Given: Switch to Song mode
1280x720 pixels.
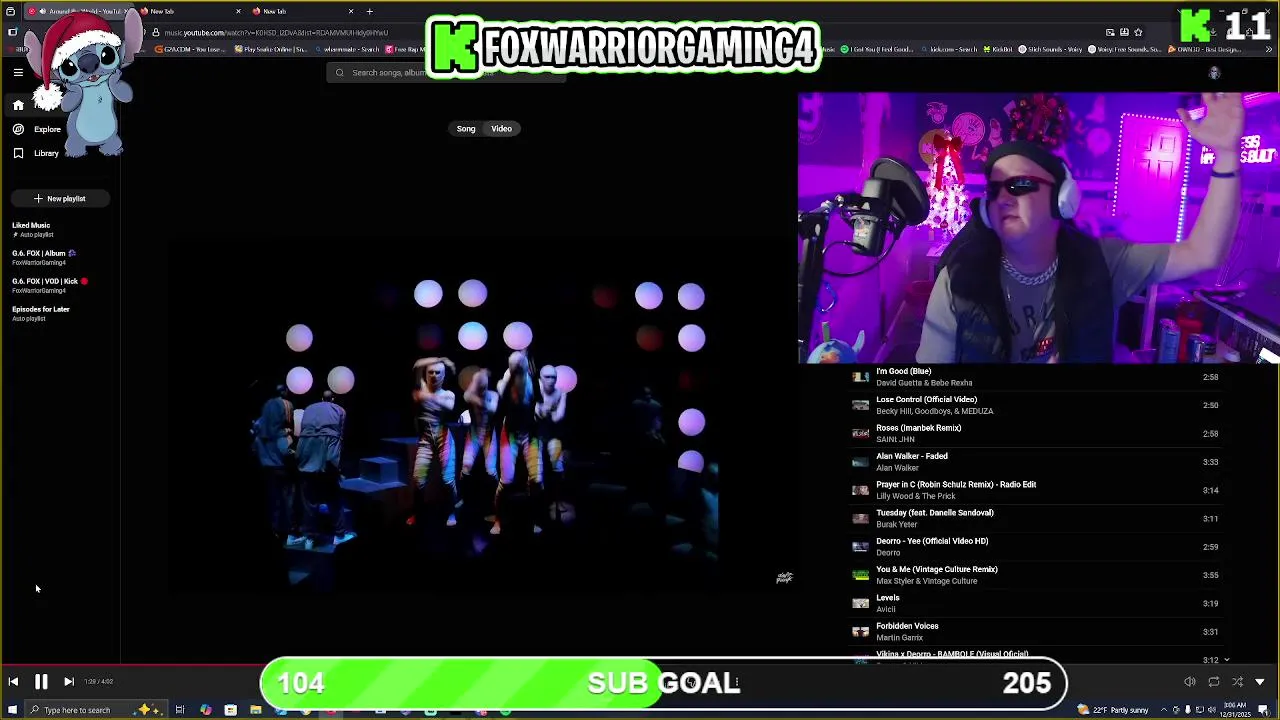Looking at the screenshot, I should (466, 128).
